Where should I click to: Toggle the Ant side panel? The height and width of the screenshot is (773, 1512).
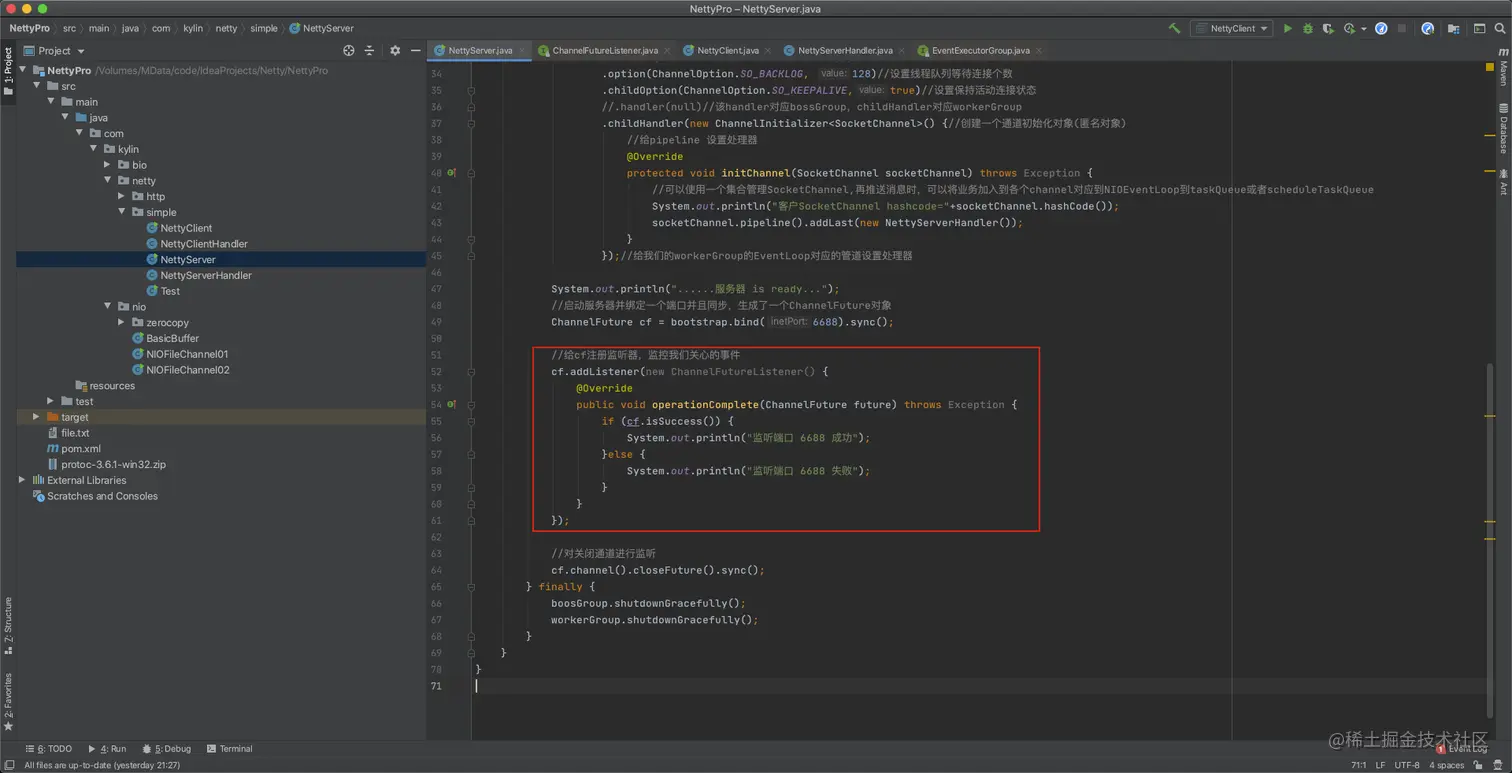click(1503, 182)
